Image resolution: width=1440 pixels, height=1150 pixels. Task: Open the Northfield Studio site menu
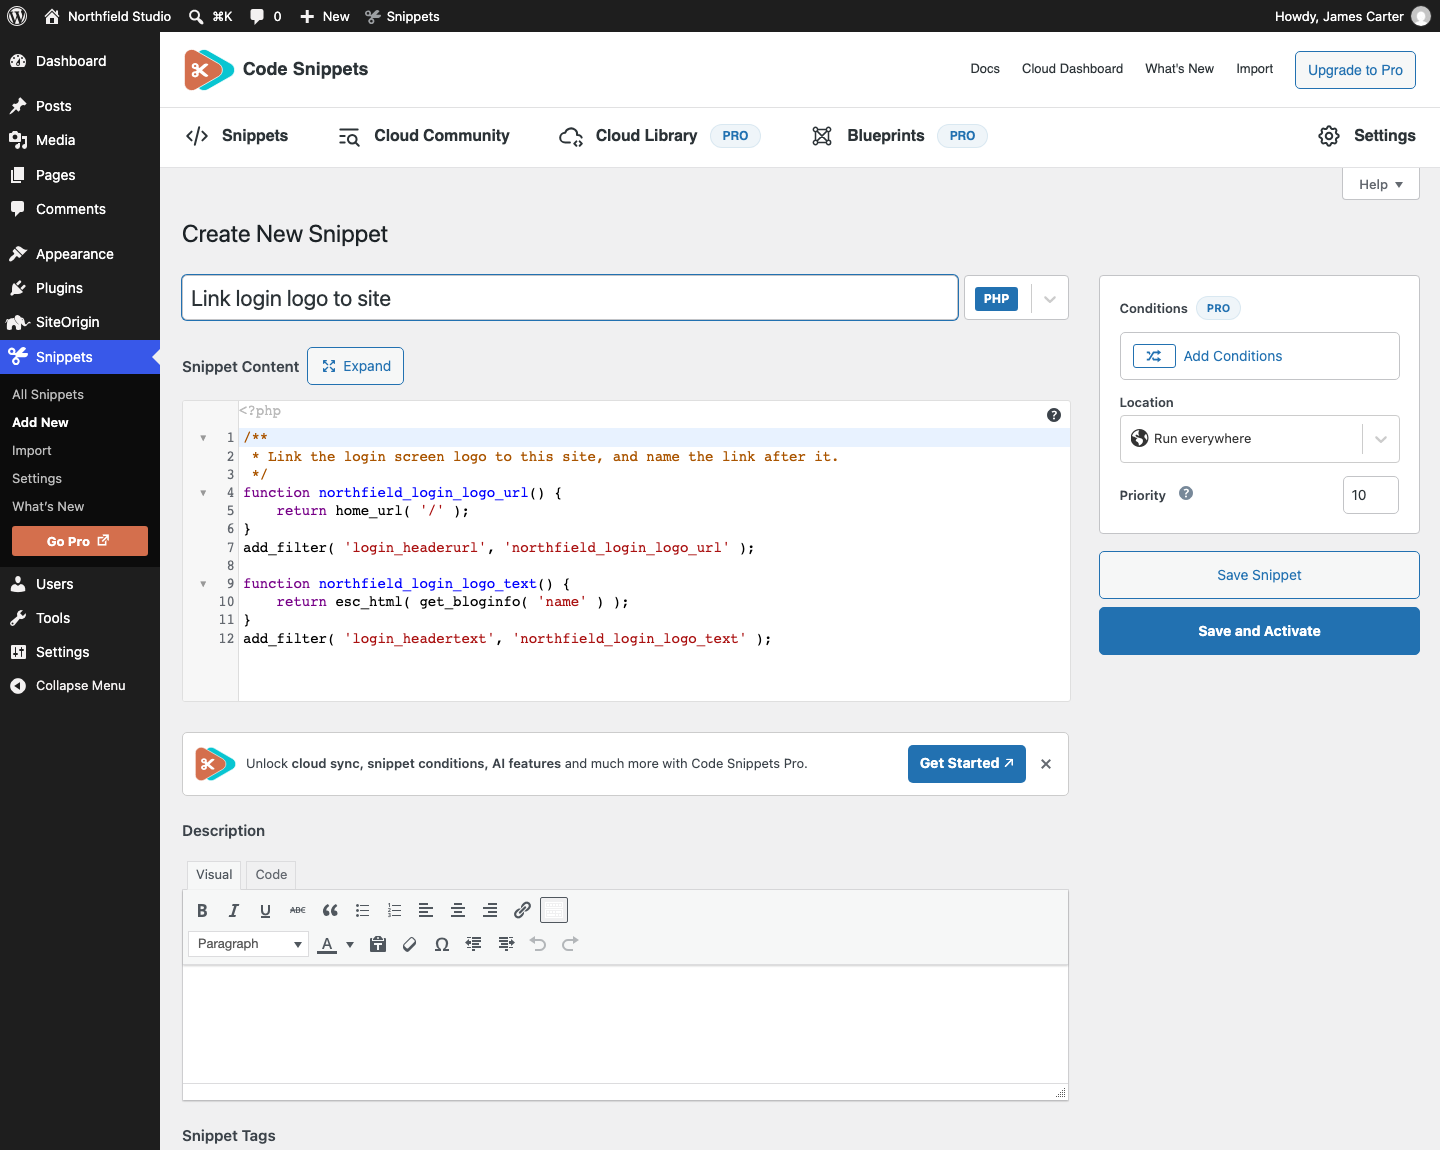tap(108, 16)
